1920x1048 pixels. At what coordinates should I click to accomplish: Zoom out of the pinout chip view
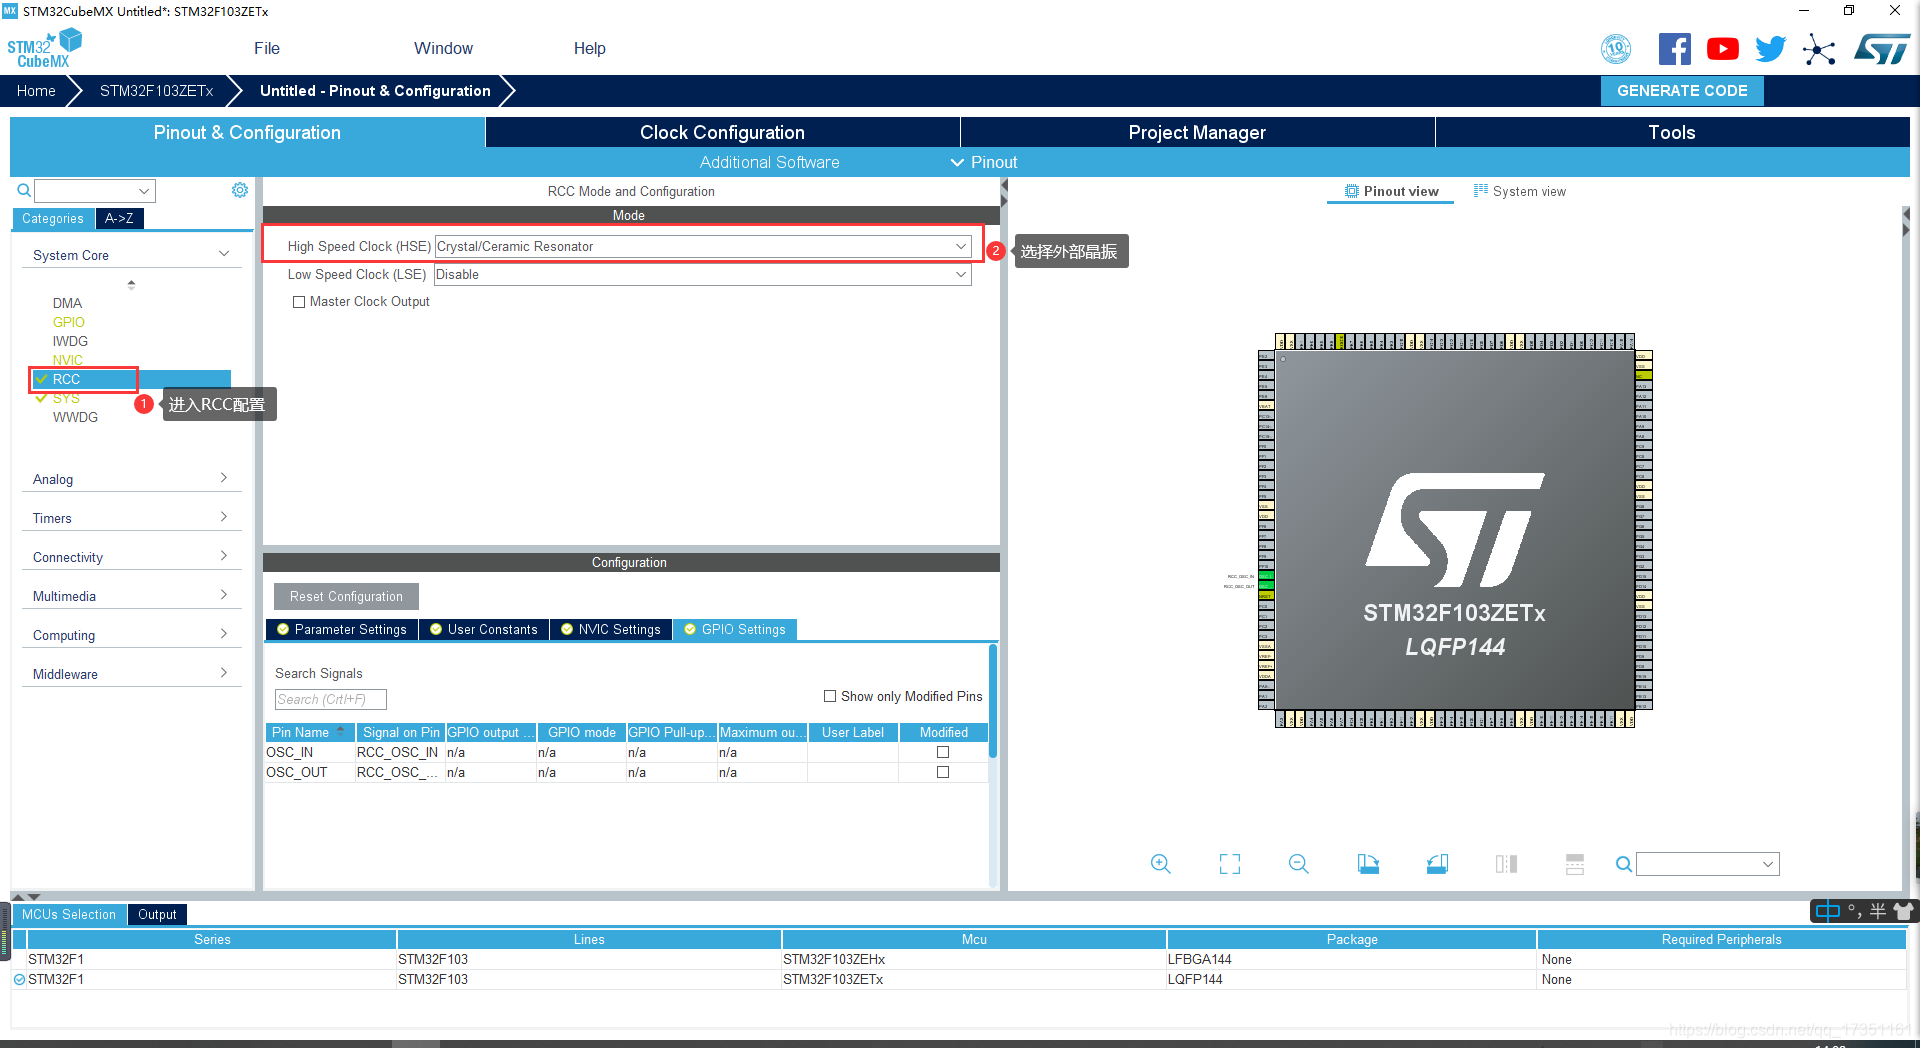[x=1298, y=863]
